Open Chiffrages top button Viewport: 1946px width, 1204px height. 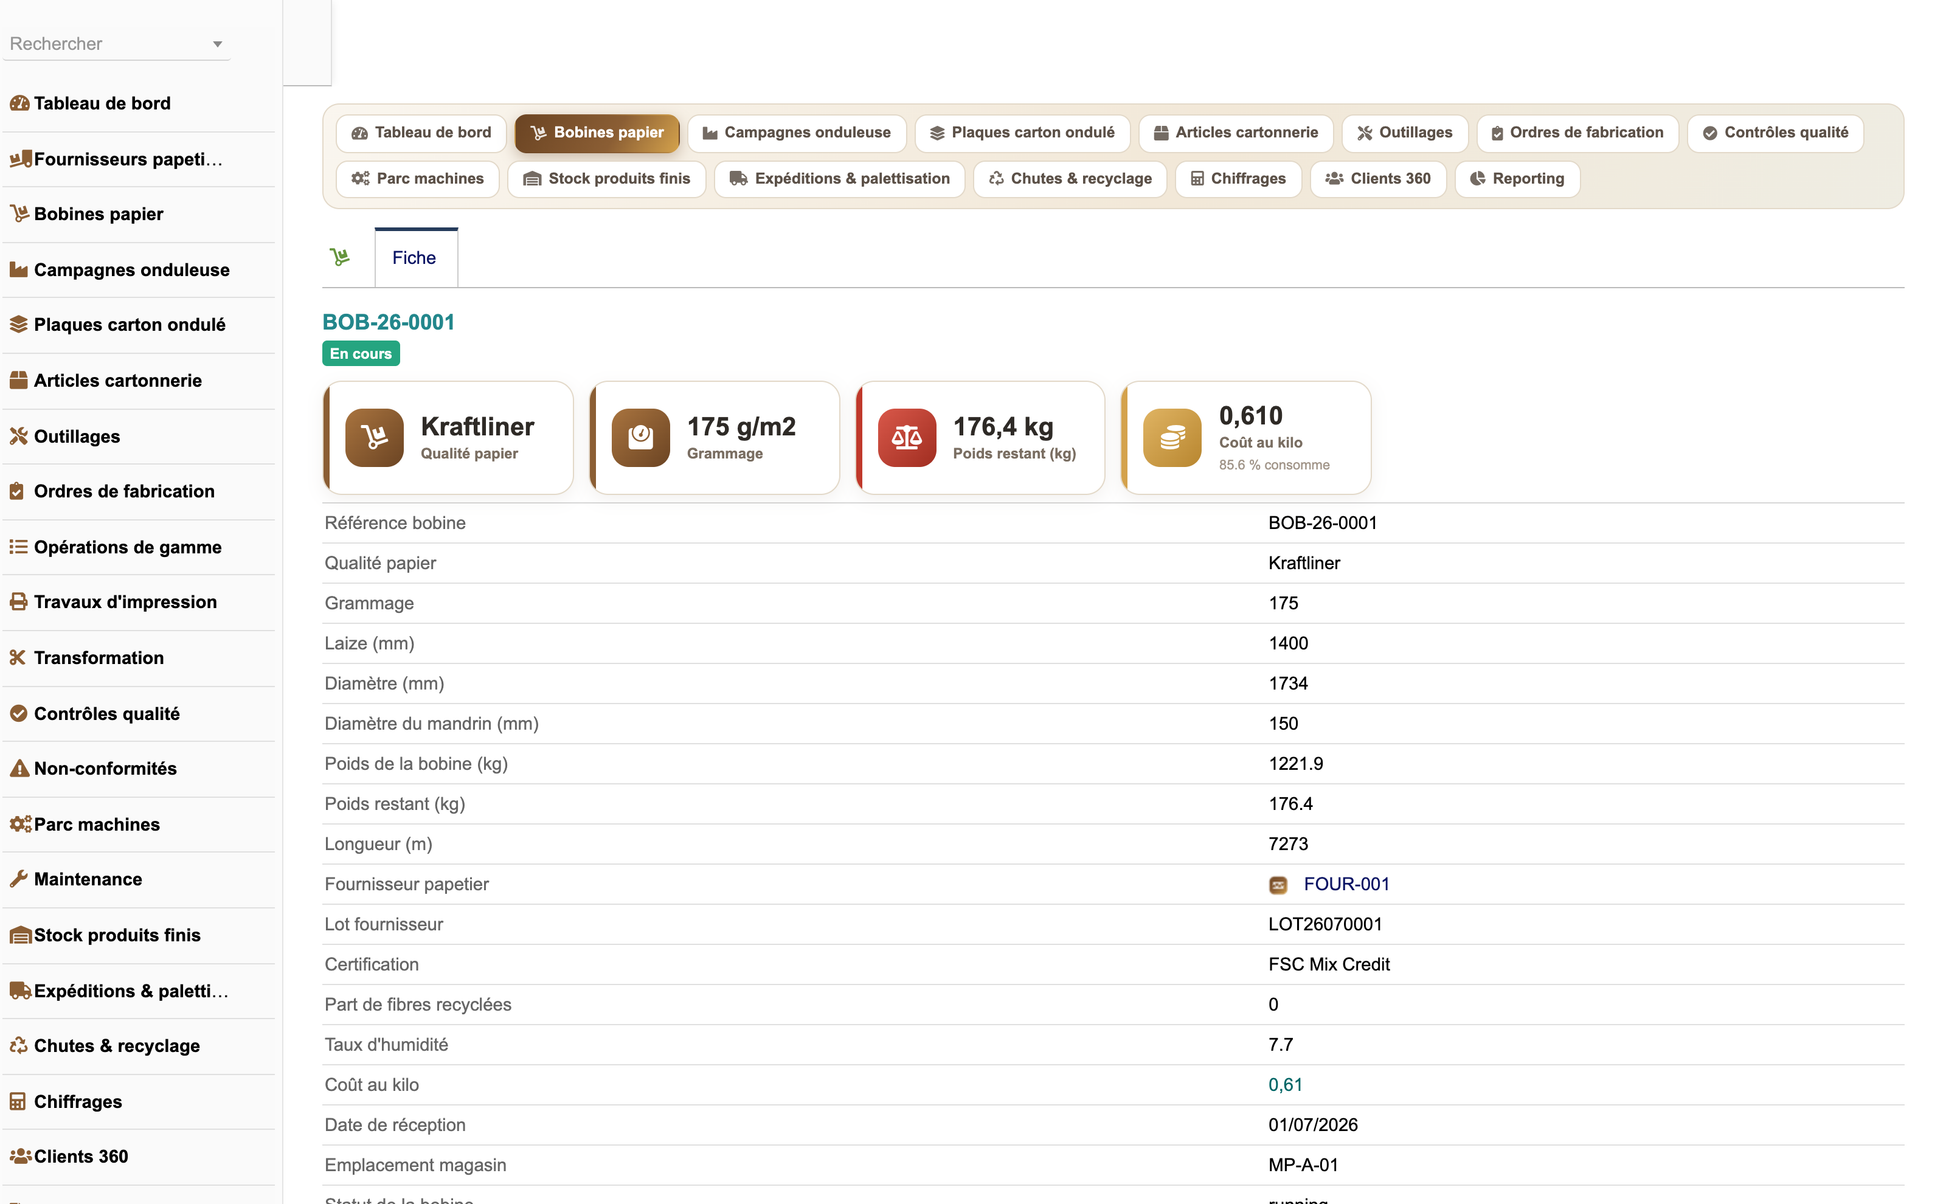coord(1238,179)
